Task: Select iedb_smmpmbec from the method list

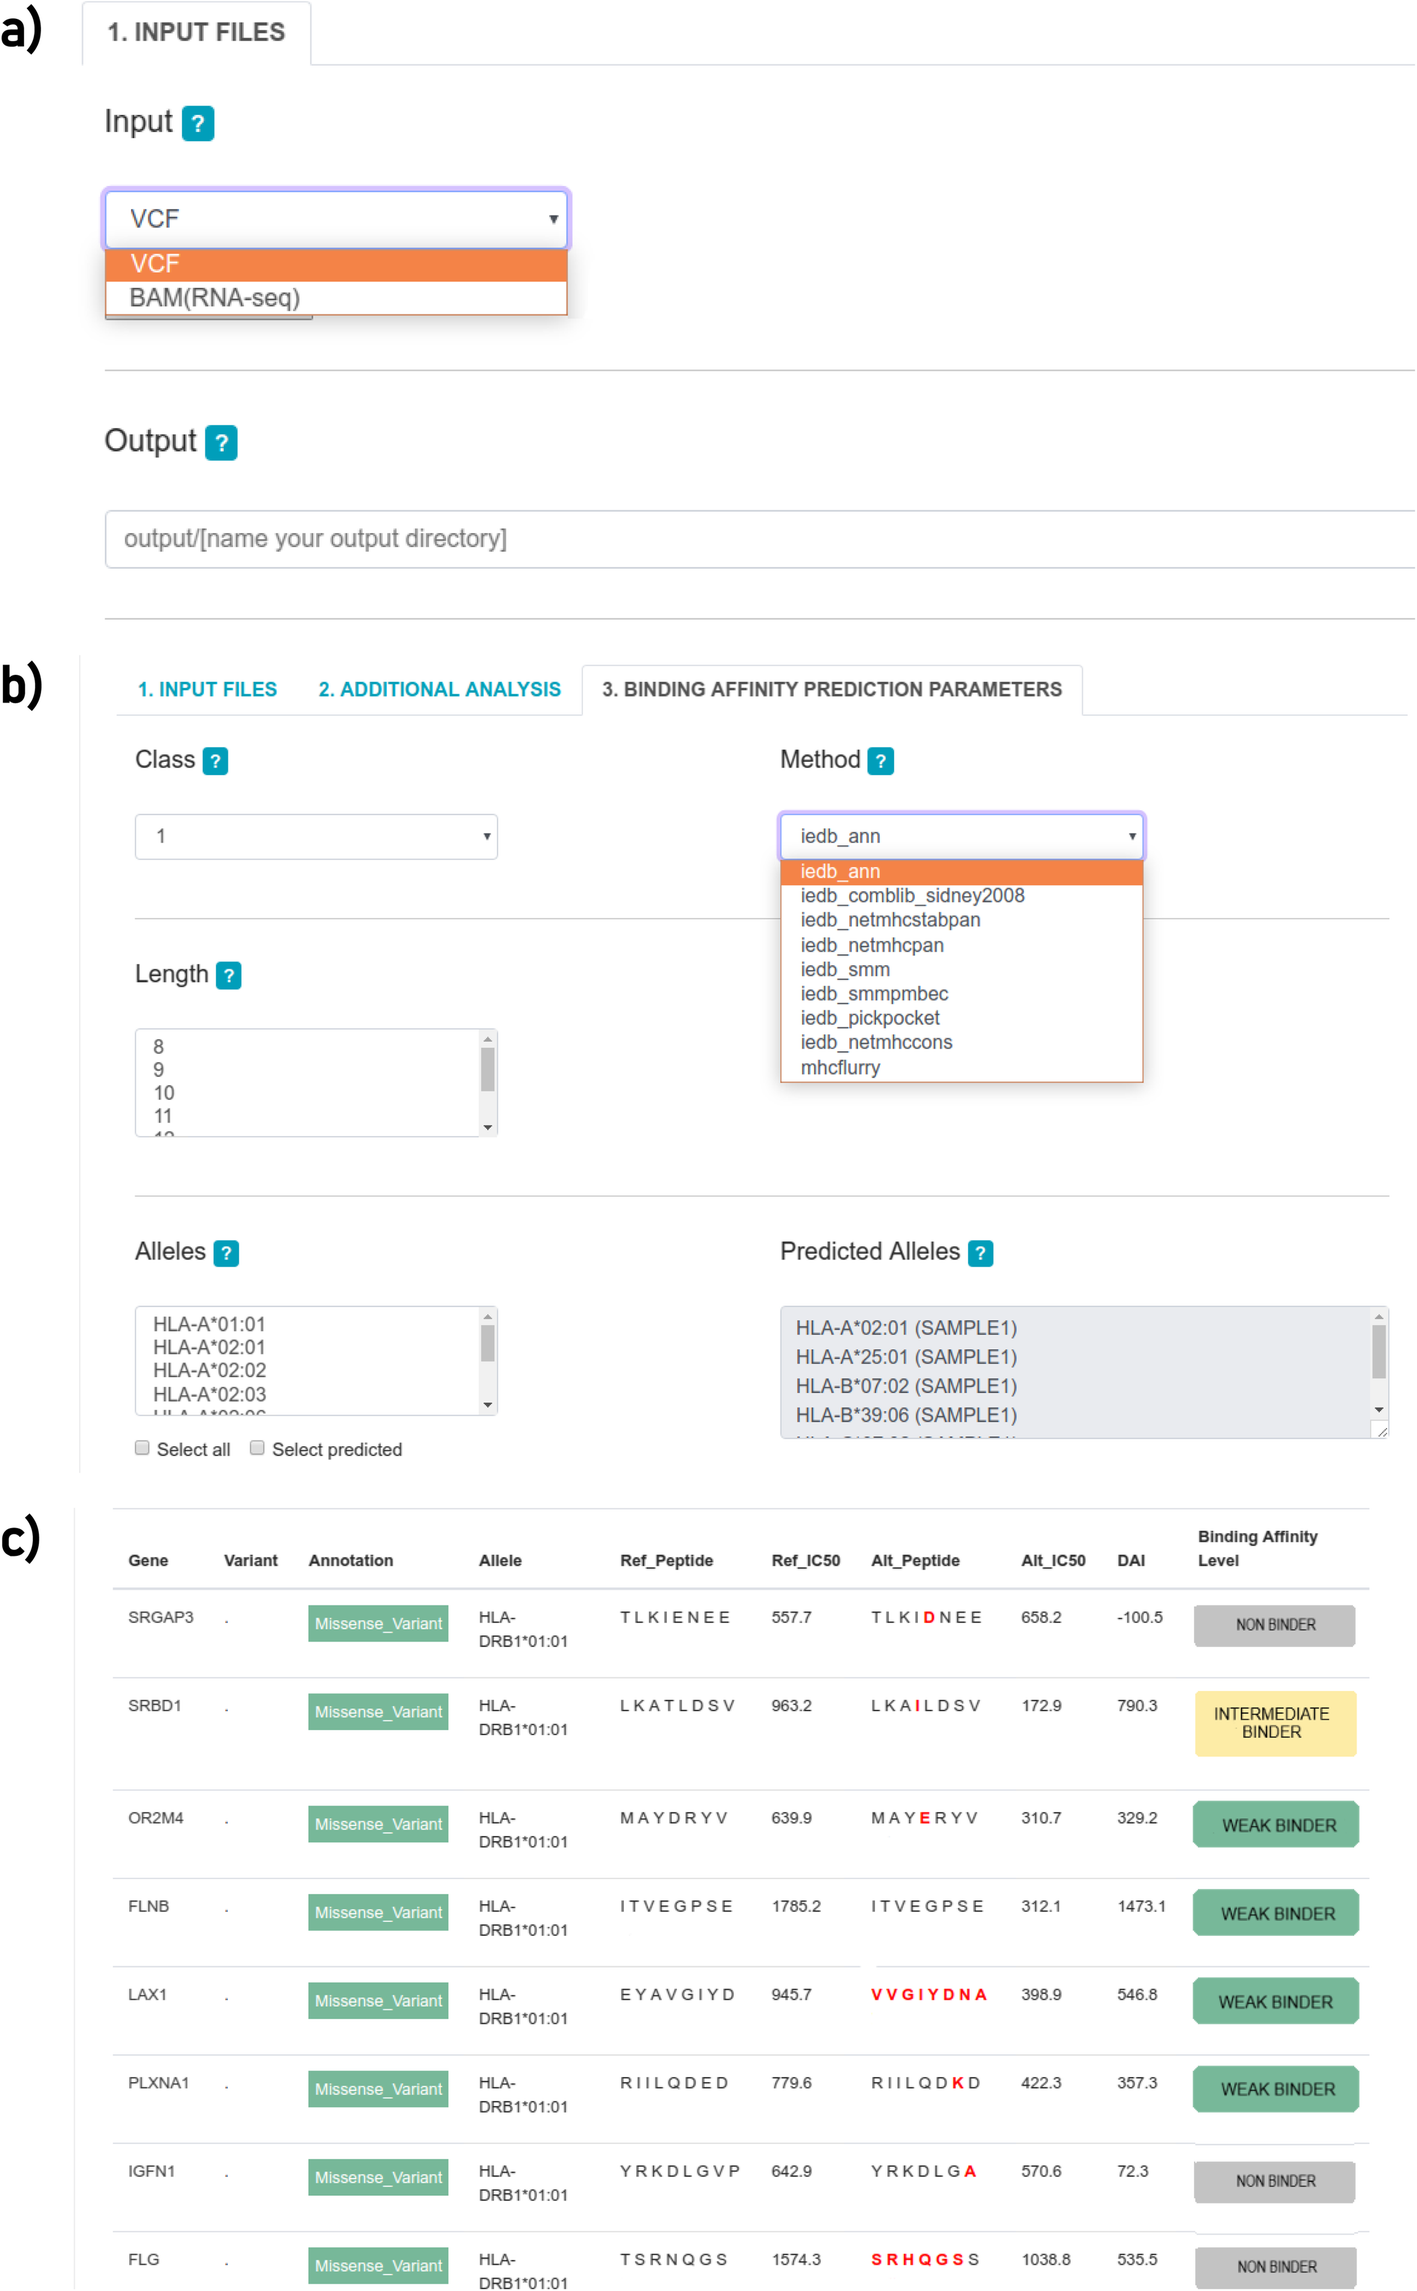Action: point(961,994)
